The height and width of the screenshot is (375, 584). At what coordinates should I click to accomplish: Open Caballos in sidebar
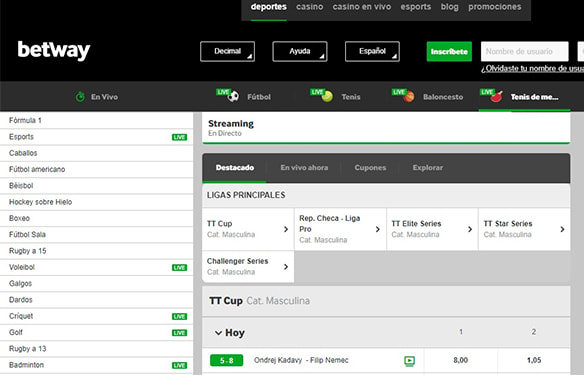(x=96, y=153)
